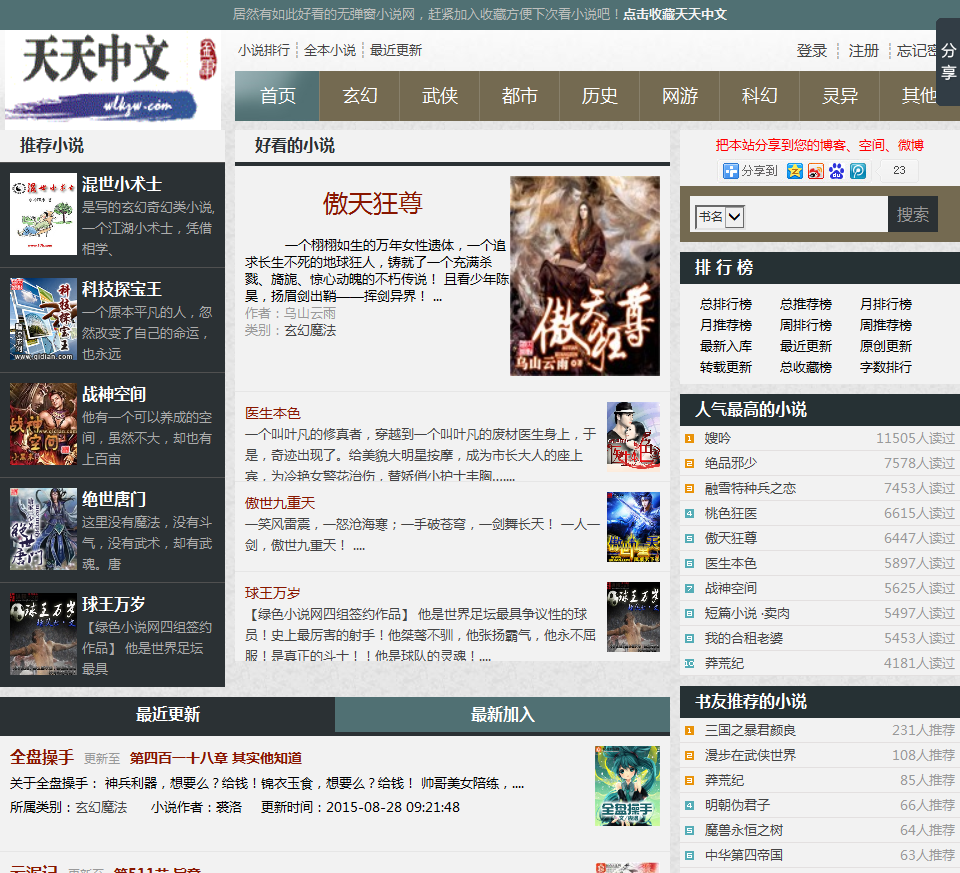Open 绝世唐门 cover thumbnail
Screen dimensions: 960x873
tap(43, 529)
